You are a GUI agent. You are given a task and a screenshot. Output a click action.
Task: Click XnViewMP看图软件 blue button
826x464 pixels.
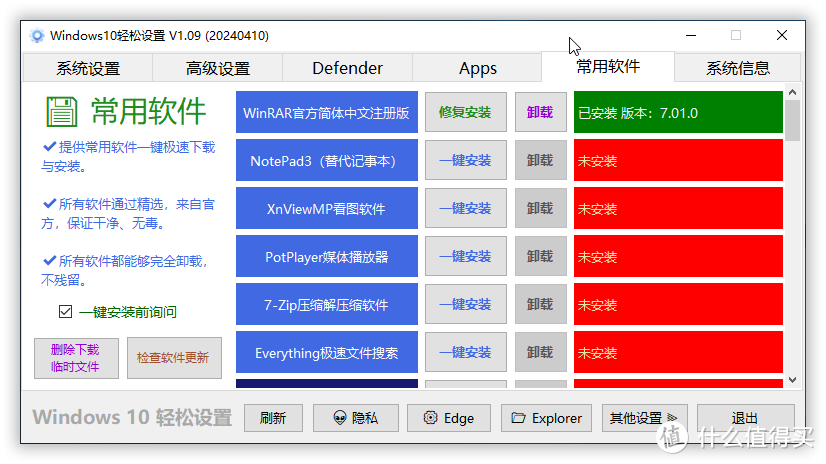tap(327, 208)
